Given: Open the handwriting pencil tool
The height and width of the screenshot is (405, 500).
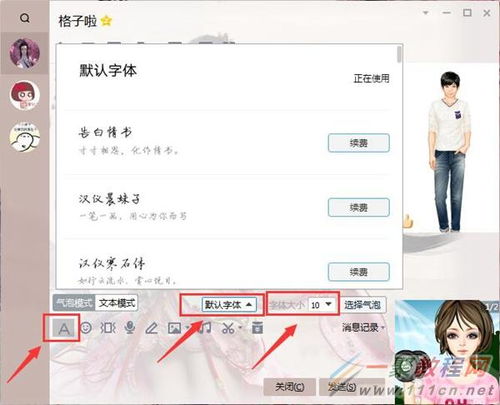Looking at the screenshot, I should coord(152,328).
